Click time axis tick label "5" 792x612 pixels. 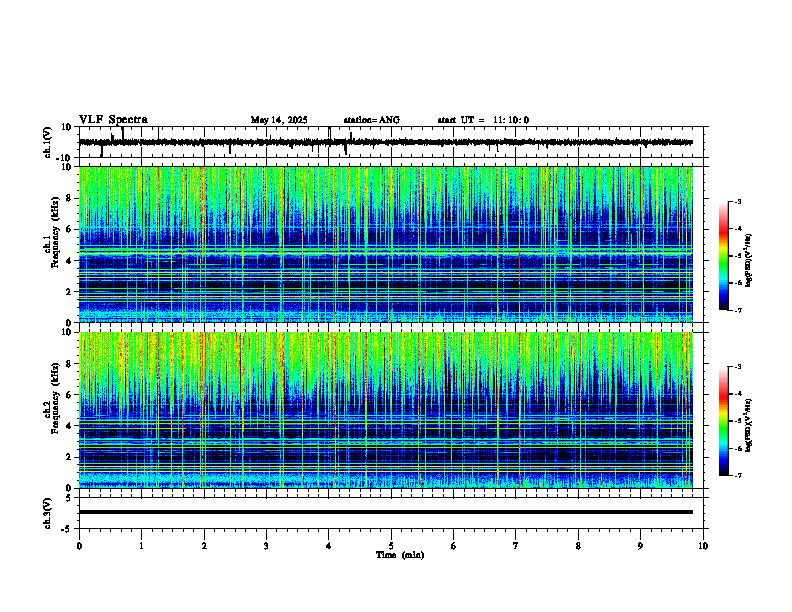tap(391, 546)
